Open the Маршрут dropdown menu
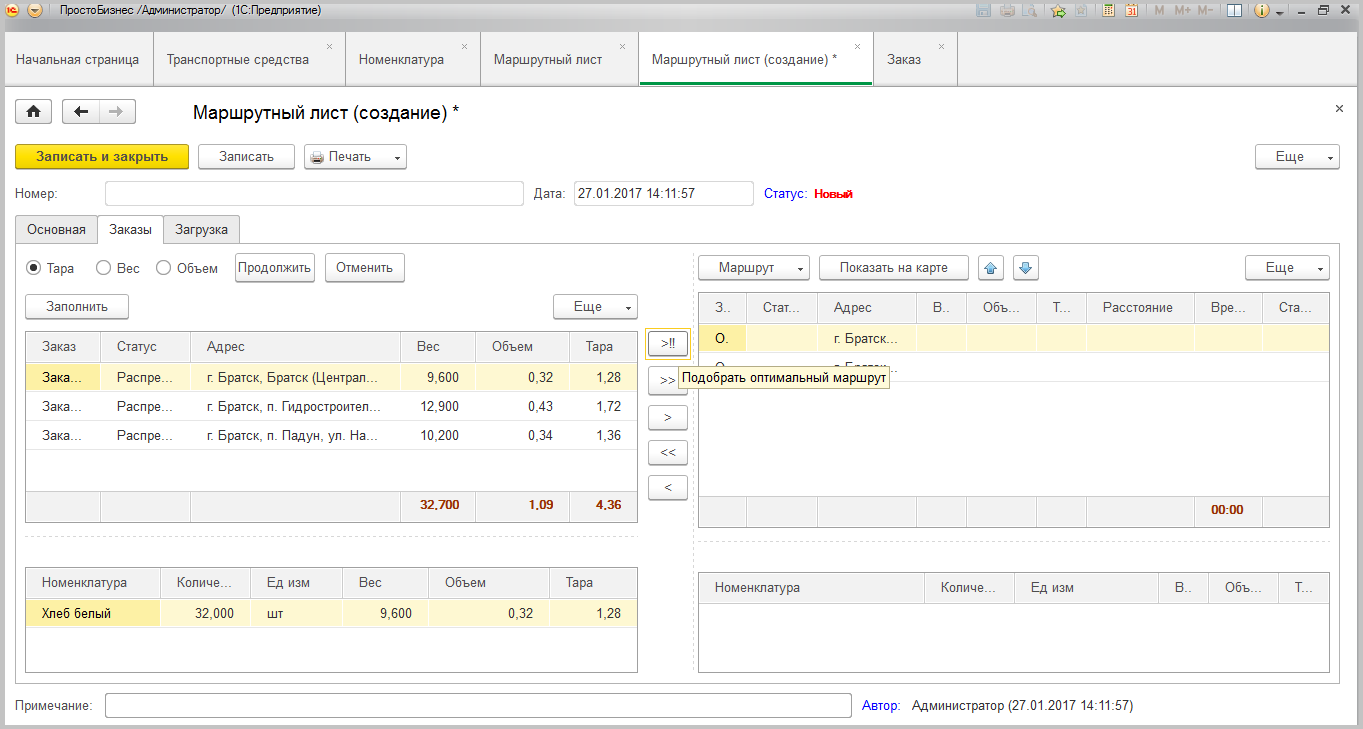 753,268
